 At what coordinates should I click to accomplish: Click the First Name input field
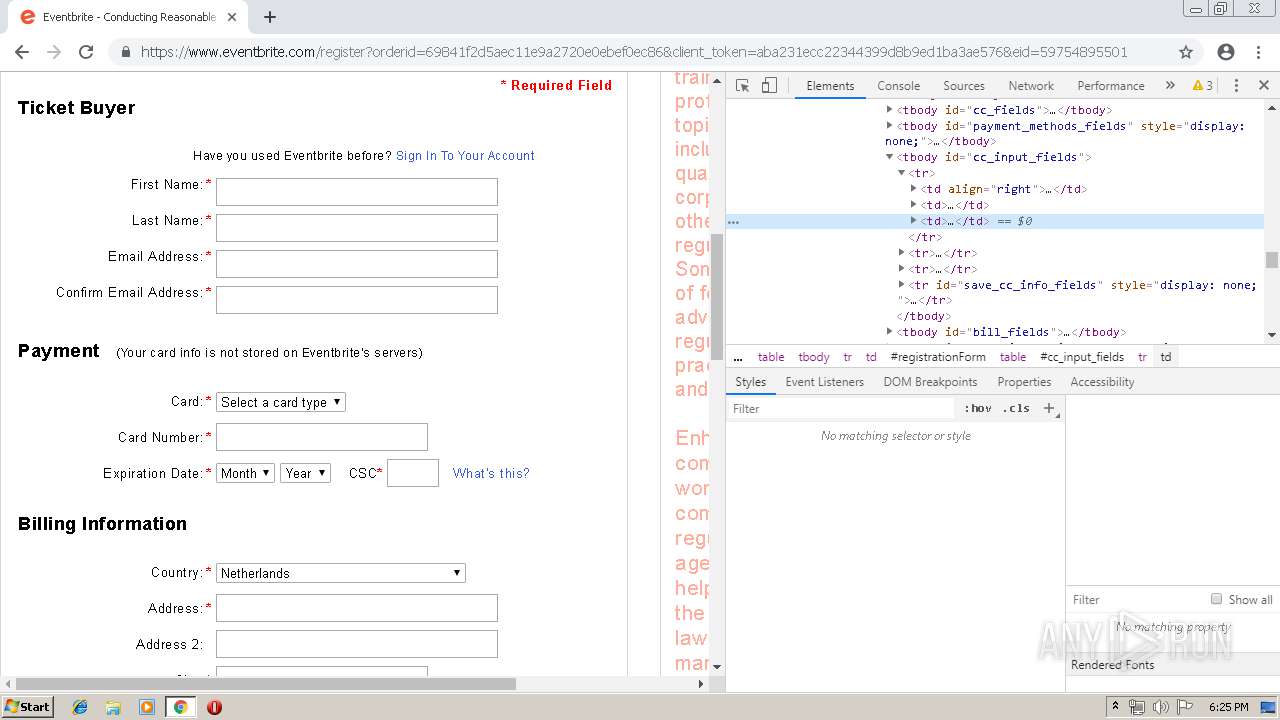[357, 192]
